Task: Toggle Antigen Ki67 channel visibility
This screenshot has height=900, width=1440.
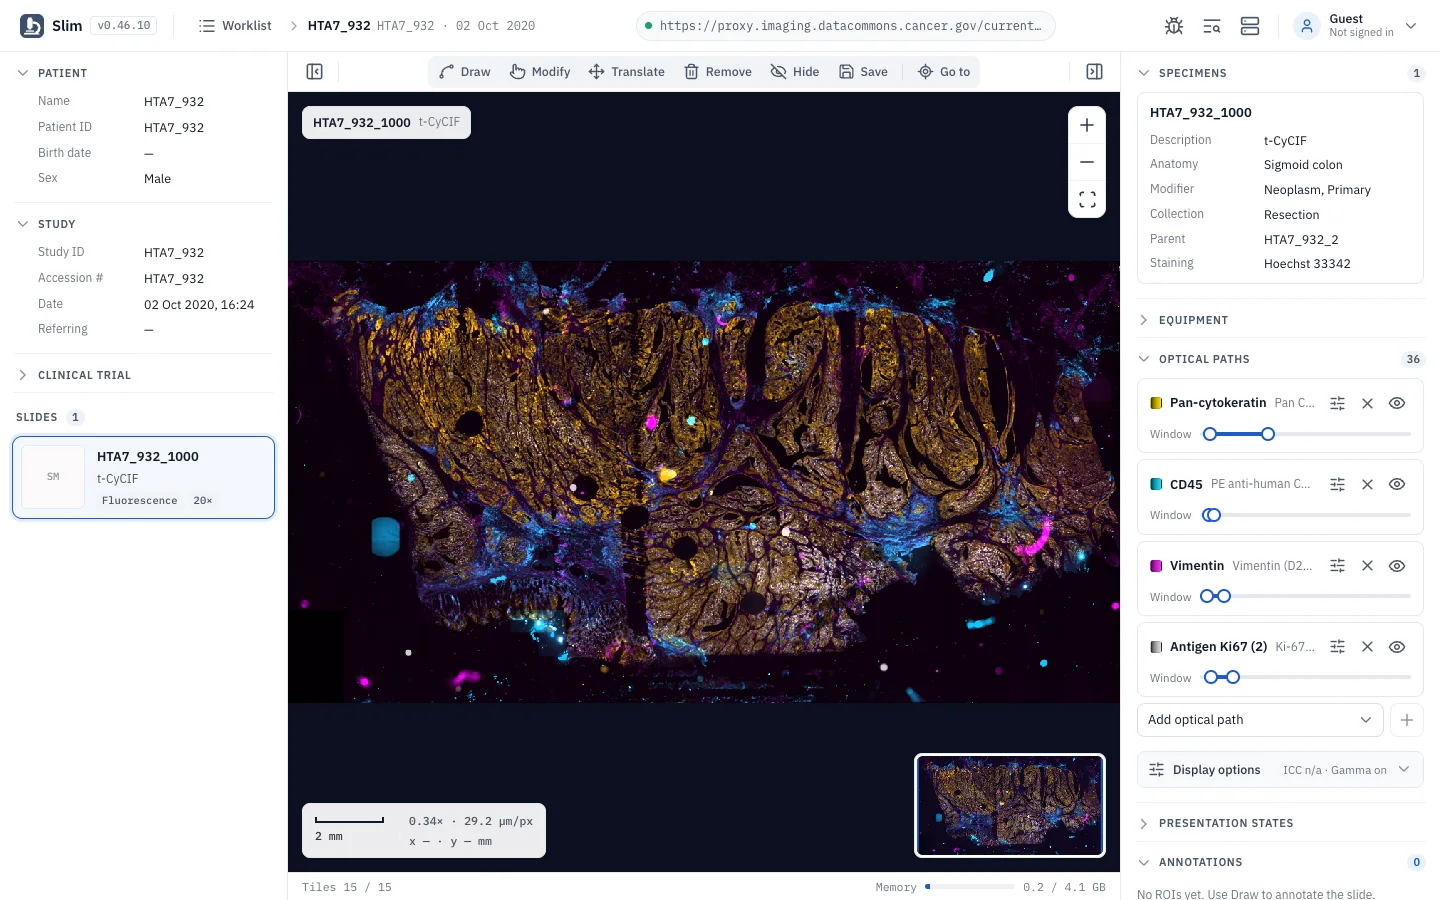Action: (1397, 647)
